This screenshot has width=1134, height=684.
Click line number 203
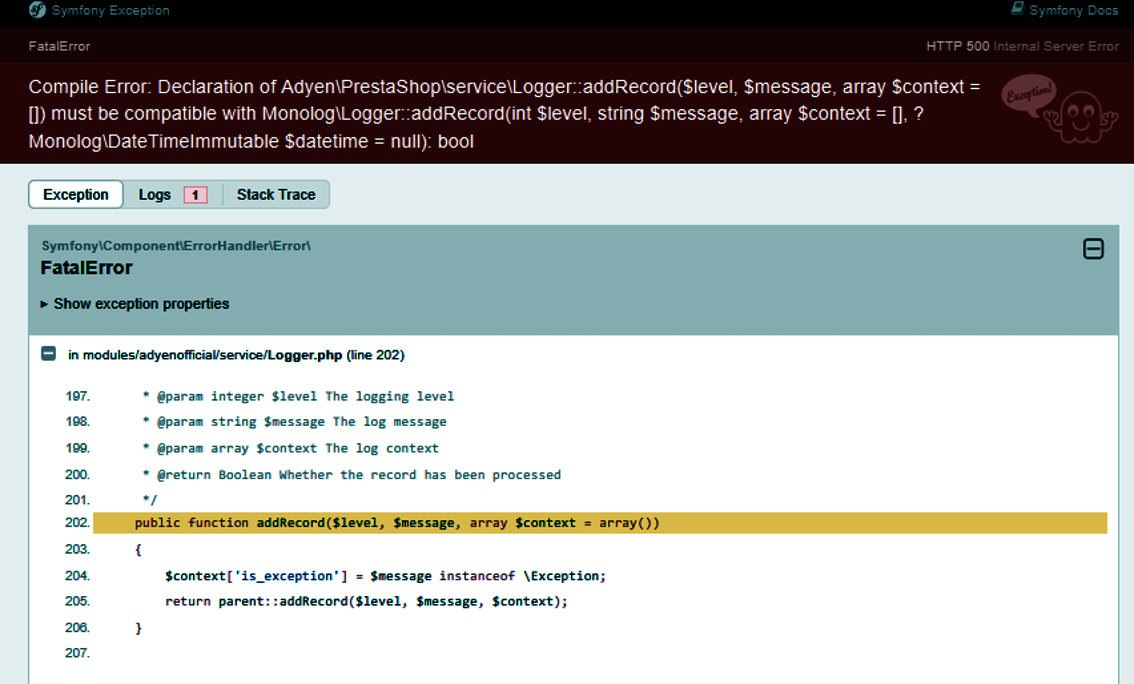pyautogui.click(x=77, y=550)
